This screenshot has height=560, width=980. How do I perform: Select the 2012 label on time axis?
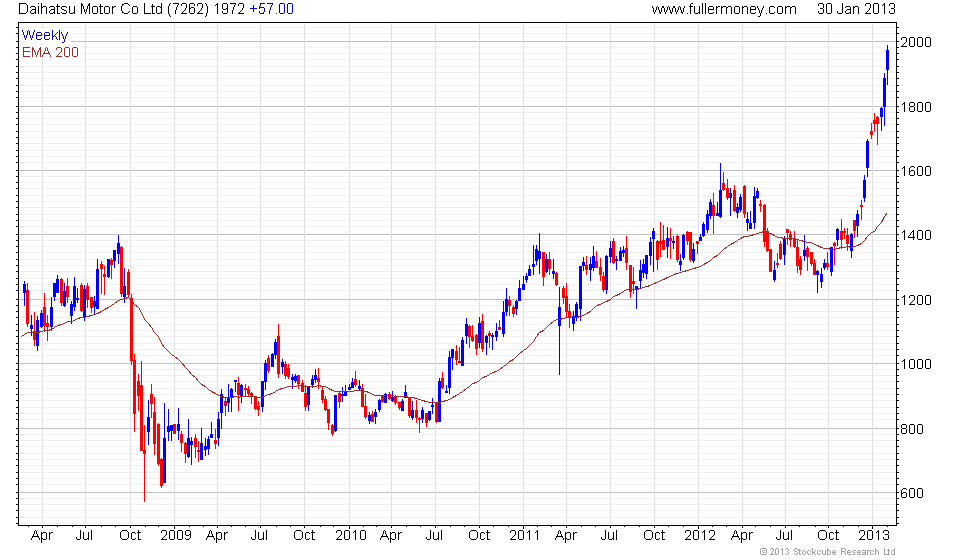(x=700, y=535)
